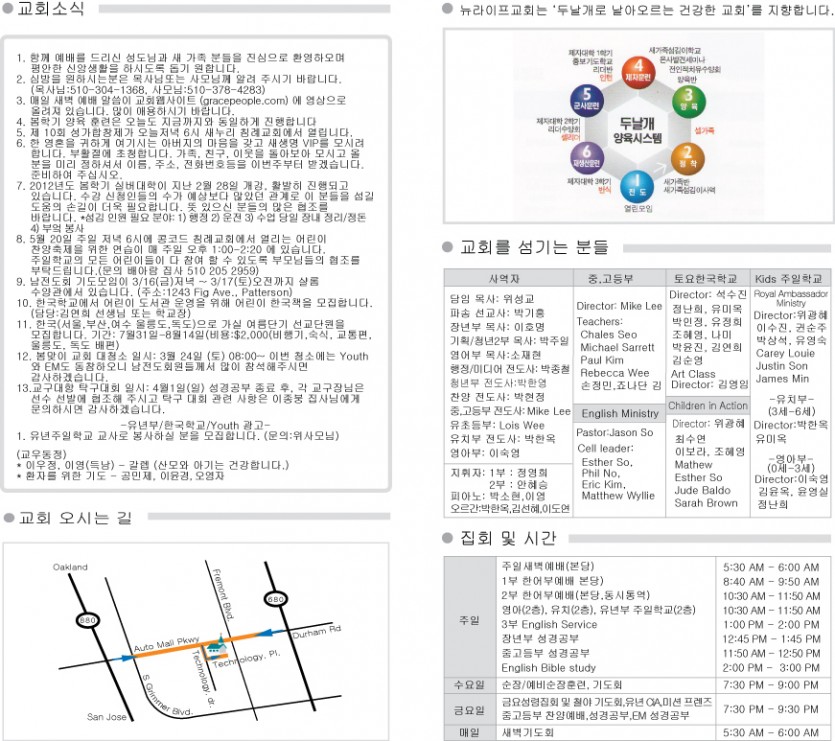Click the navy circle numbered 5 군사훈련
This screenshot has width=835, height=741.
[x=586, y=100]
